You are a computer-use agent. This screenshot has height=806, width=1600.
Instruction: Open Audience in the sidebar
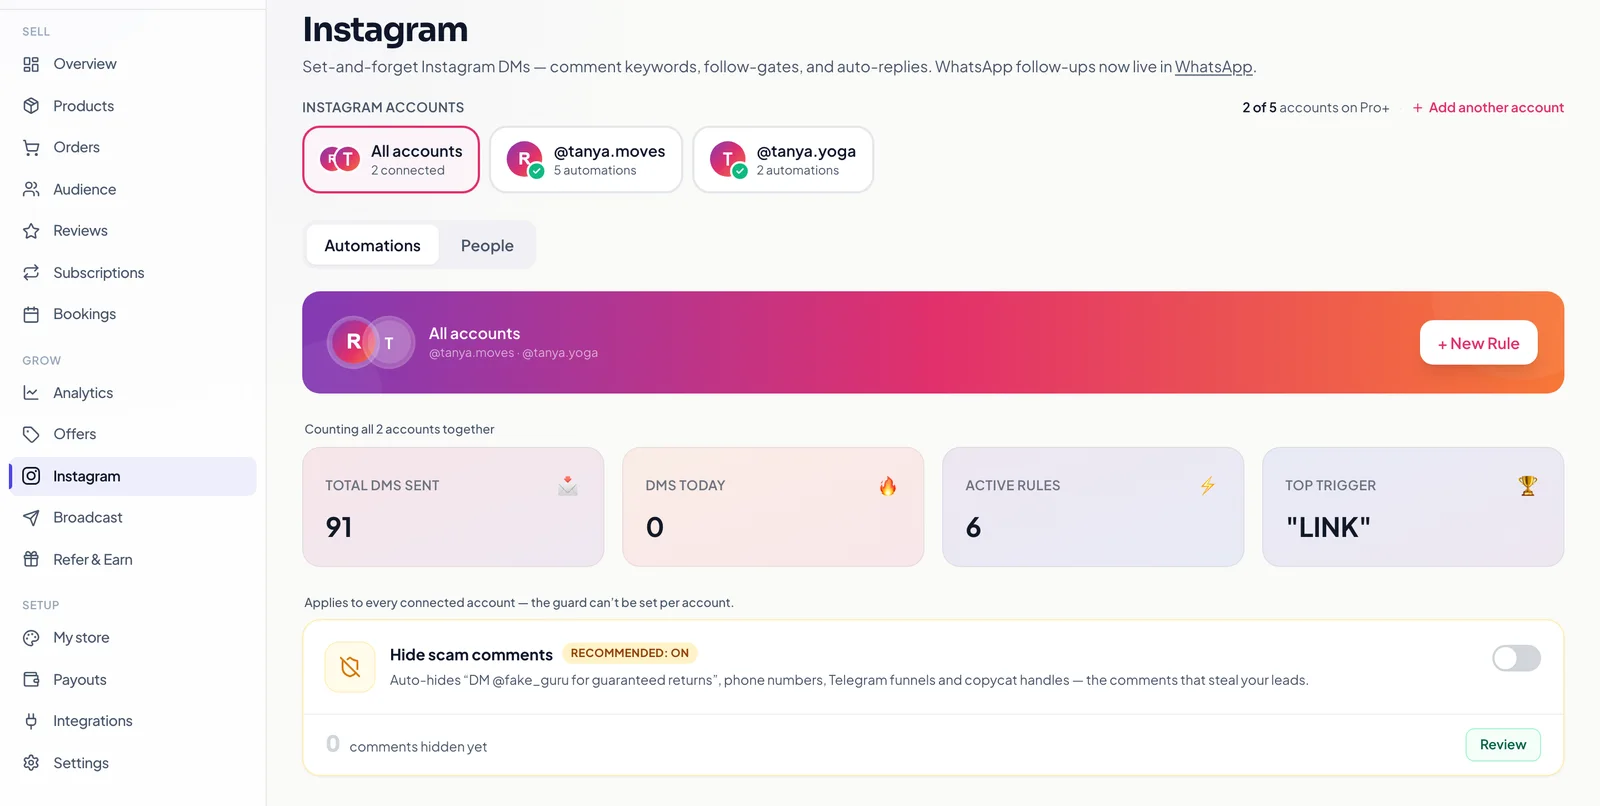[133, 189]
